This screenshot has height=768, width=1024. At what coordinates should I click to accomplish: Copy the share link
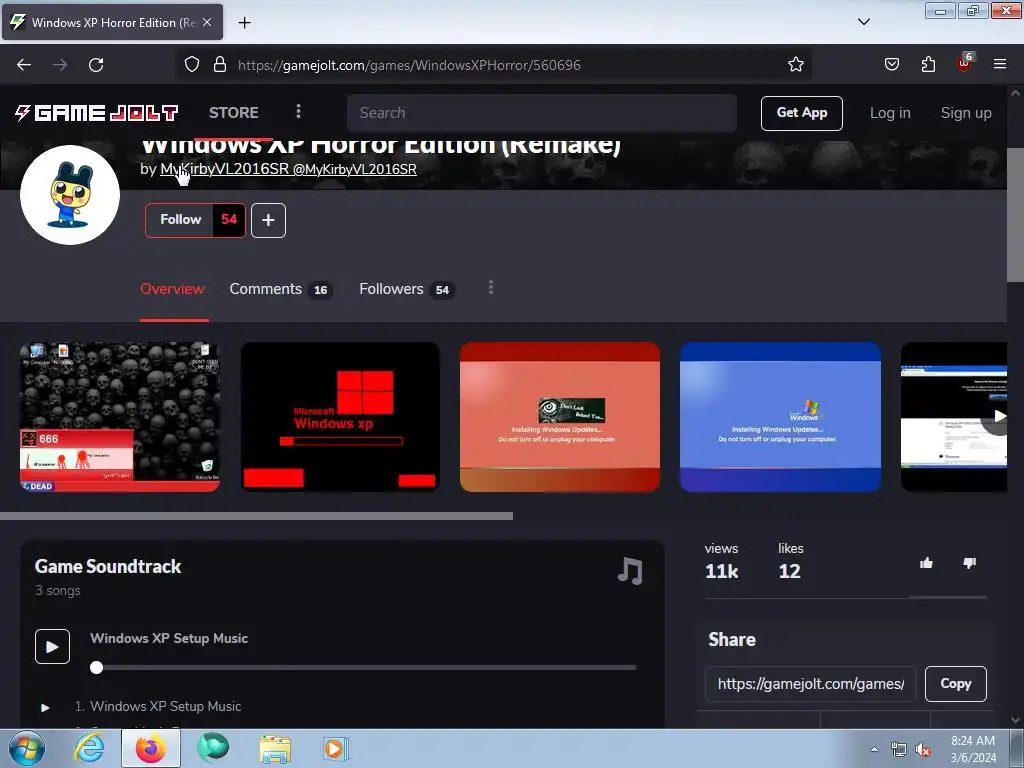click(x=955, y=684)
